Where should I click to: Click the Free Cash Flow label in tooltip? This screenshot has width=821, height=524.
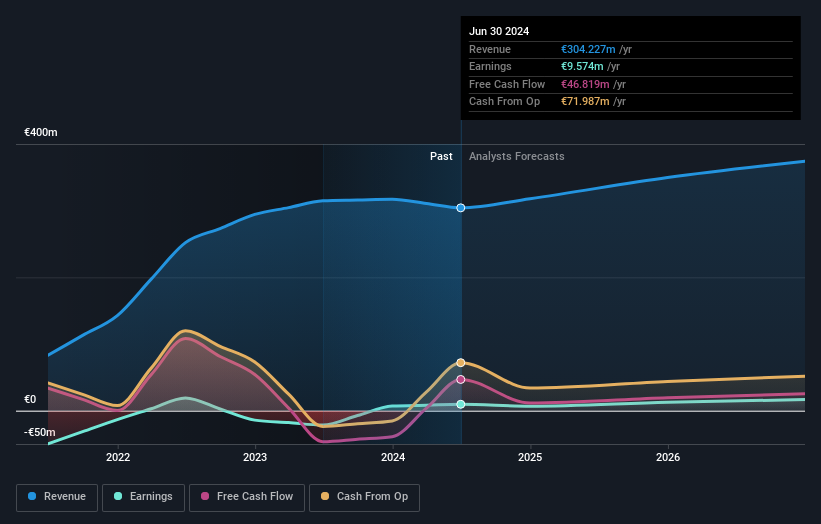pos(507,84)
